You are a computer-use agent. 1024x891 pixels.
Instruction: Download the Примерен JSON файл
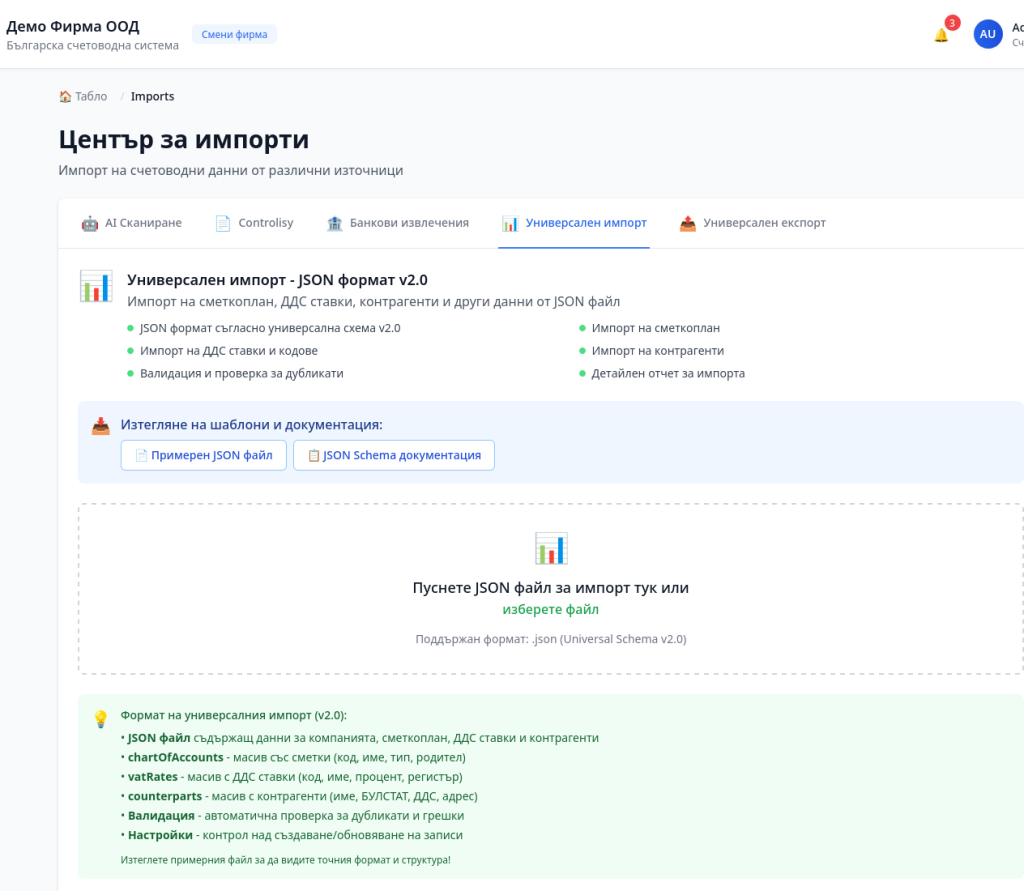[x=204, y=455]
